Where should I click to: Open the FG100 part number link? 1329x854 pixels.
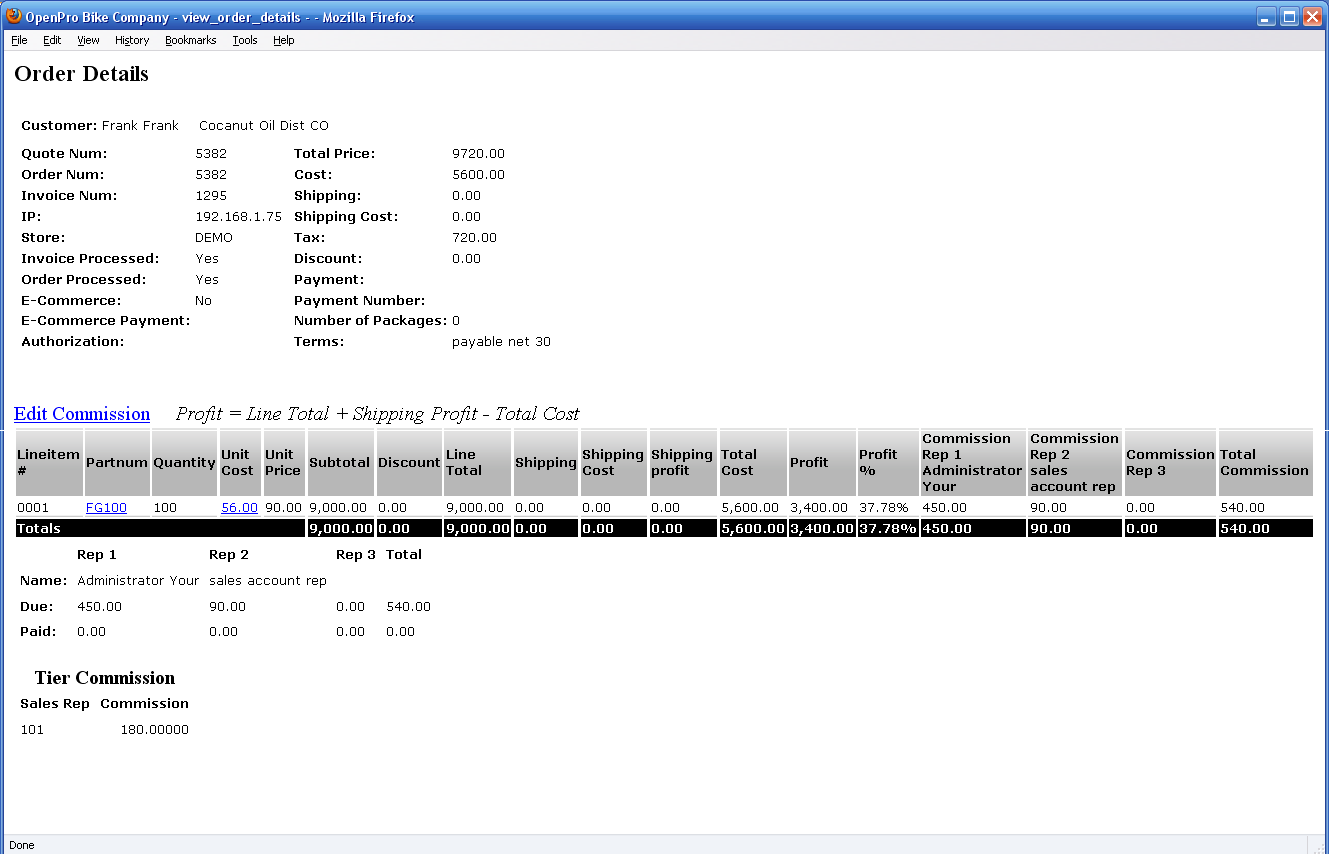(x=106, y=508)
